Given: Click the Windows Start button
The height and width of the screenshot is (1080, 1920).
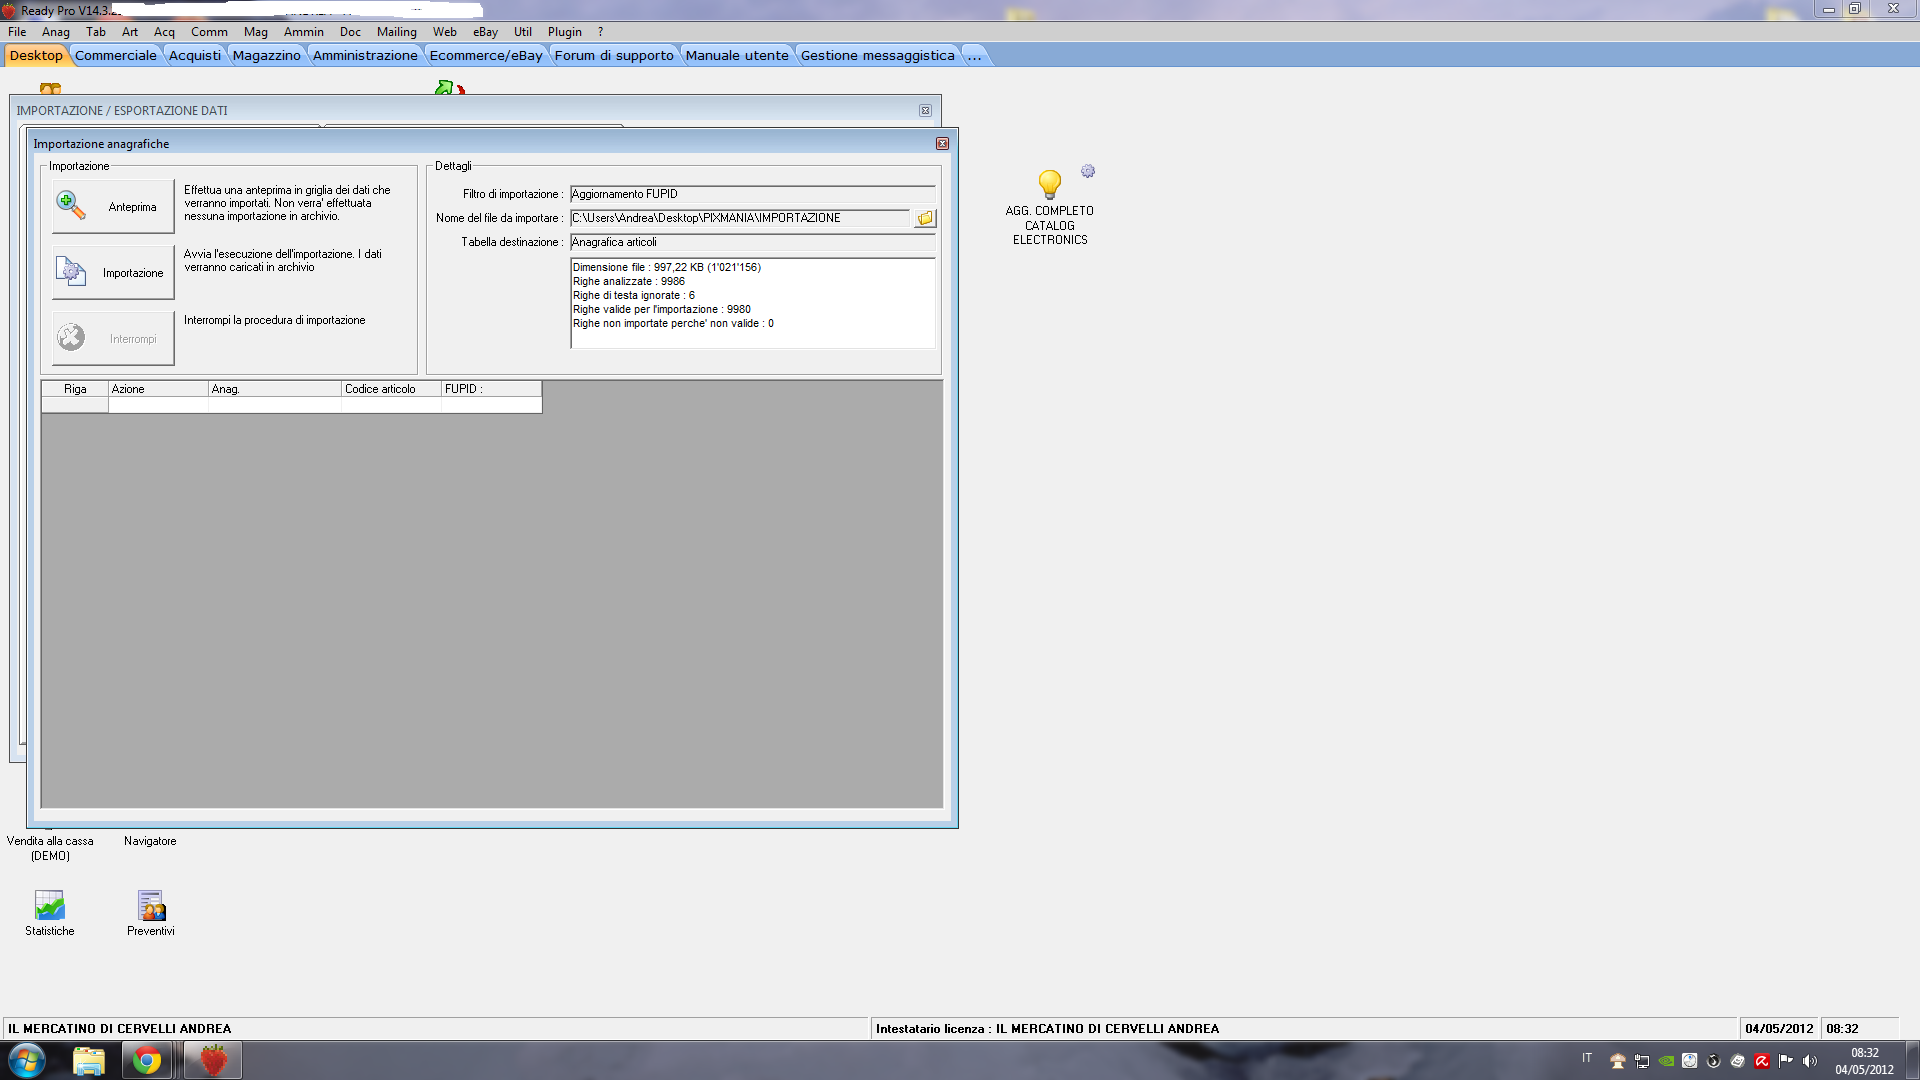Looking at the screenshot, I should click(27, 1060).
